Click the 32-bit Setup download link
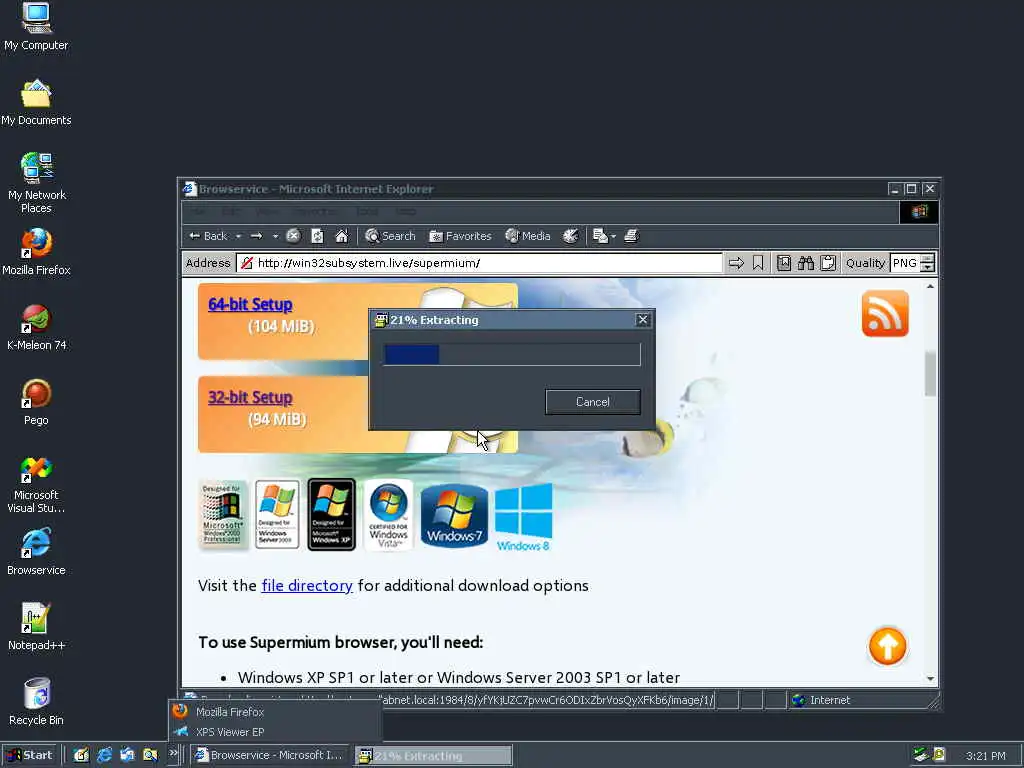Viewport: 1024px width, 768px height. coord(250,398)
